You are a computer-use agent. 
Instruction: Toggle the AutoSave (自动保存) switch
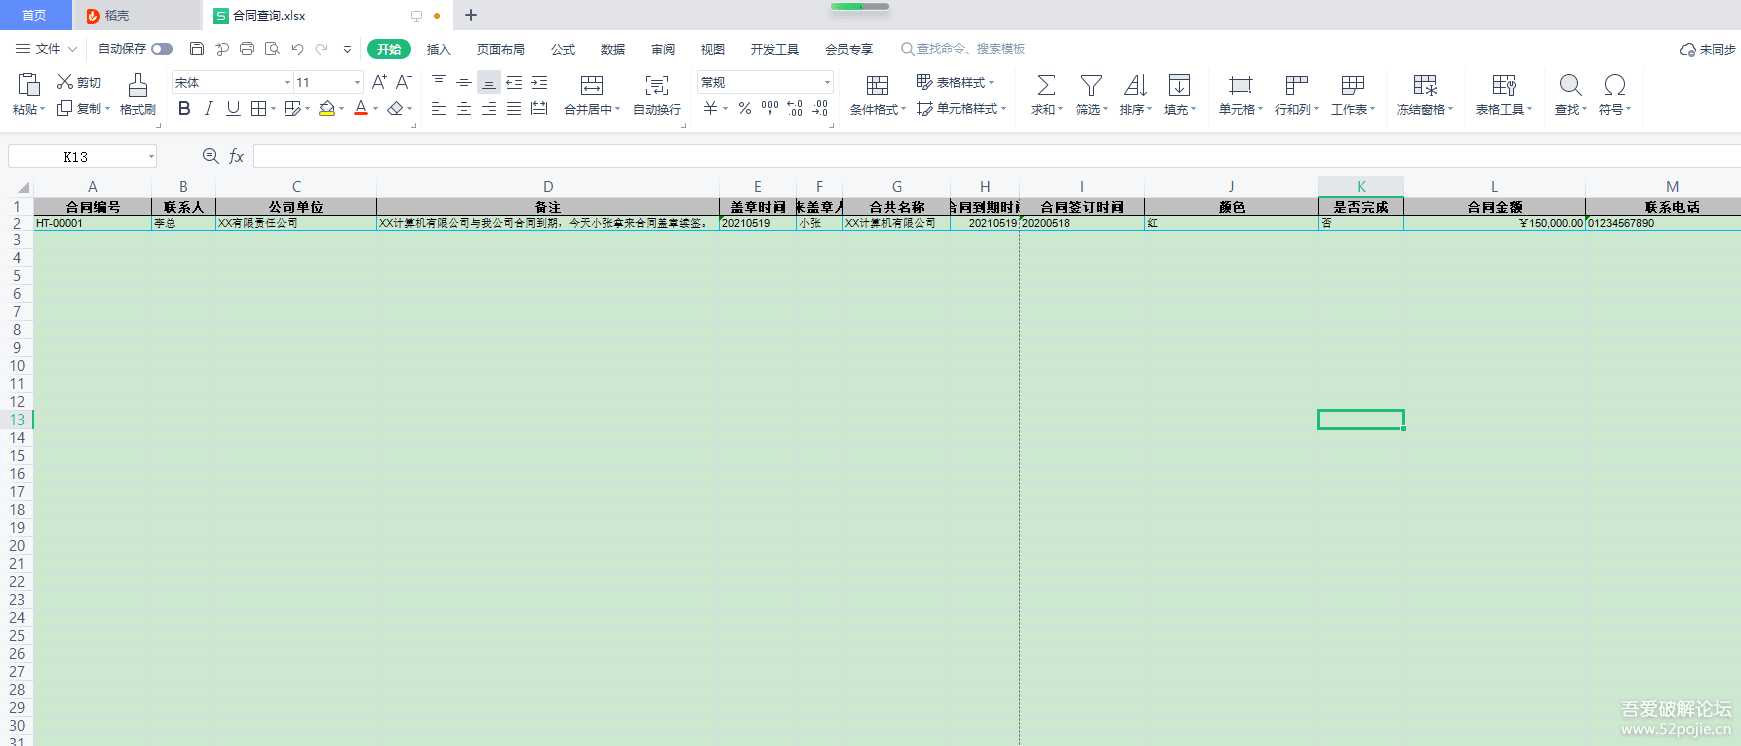[162, 49]
